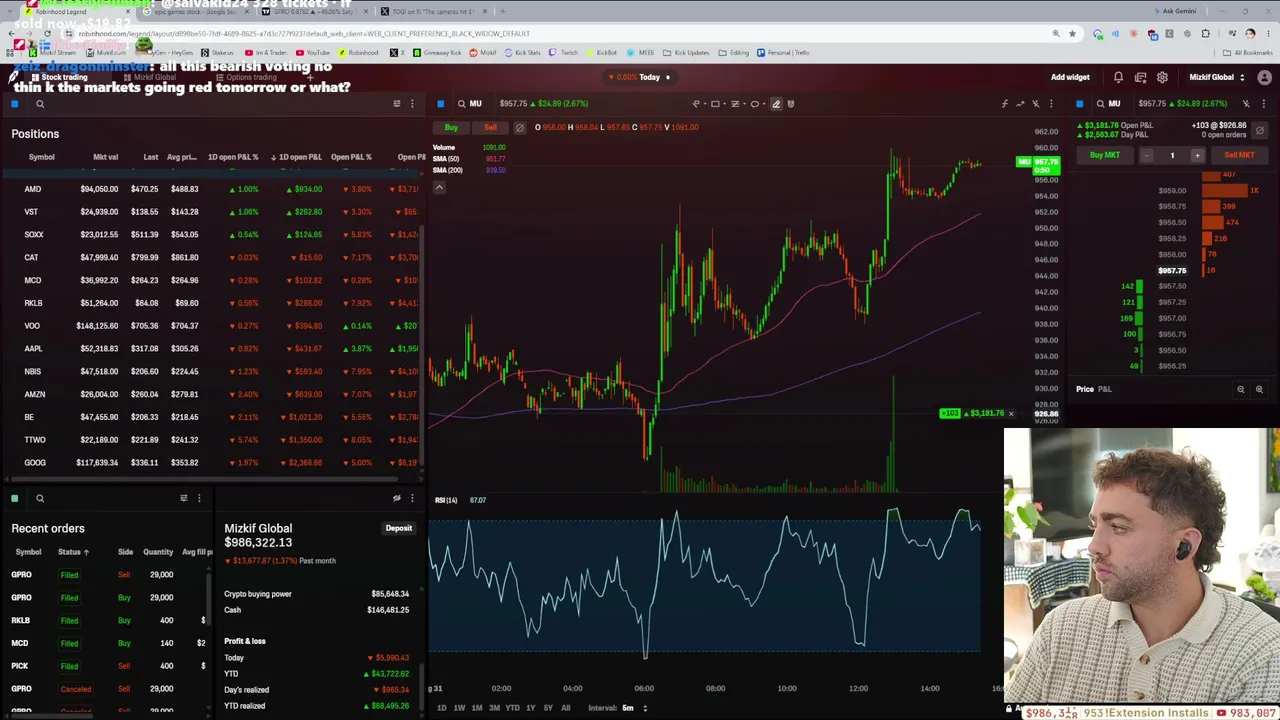Set chart range to 1D
The height and width of the screenshot is (720, 1280).
pyautogui.click(x=441, y=708)
